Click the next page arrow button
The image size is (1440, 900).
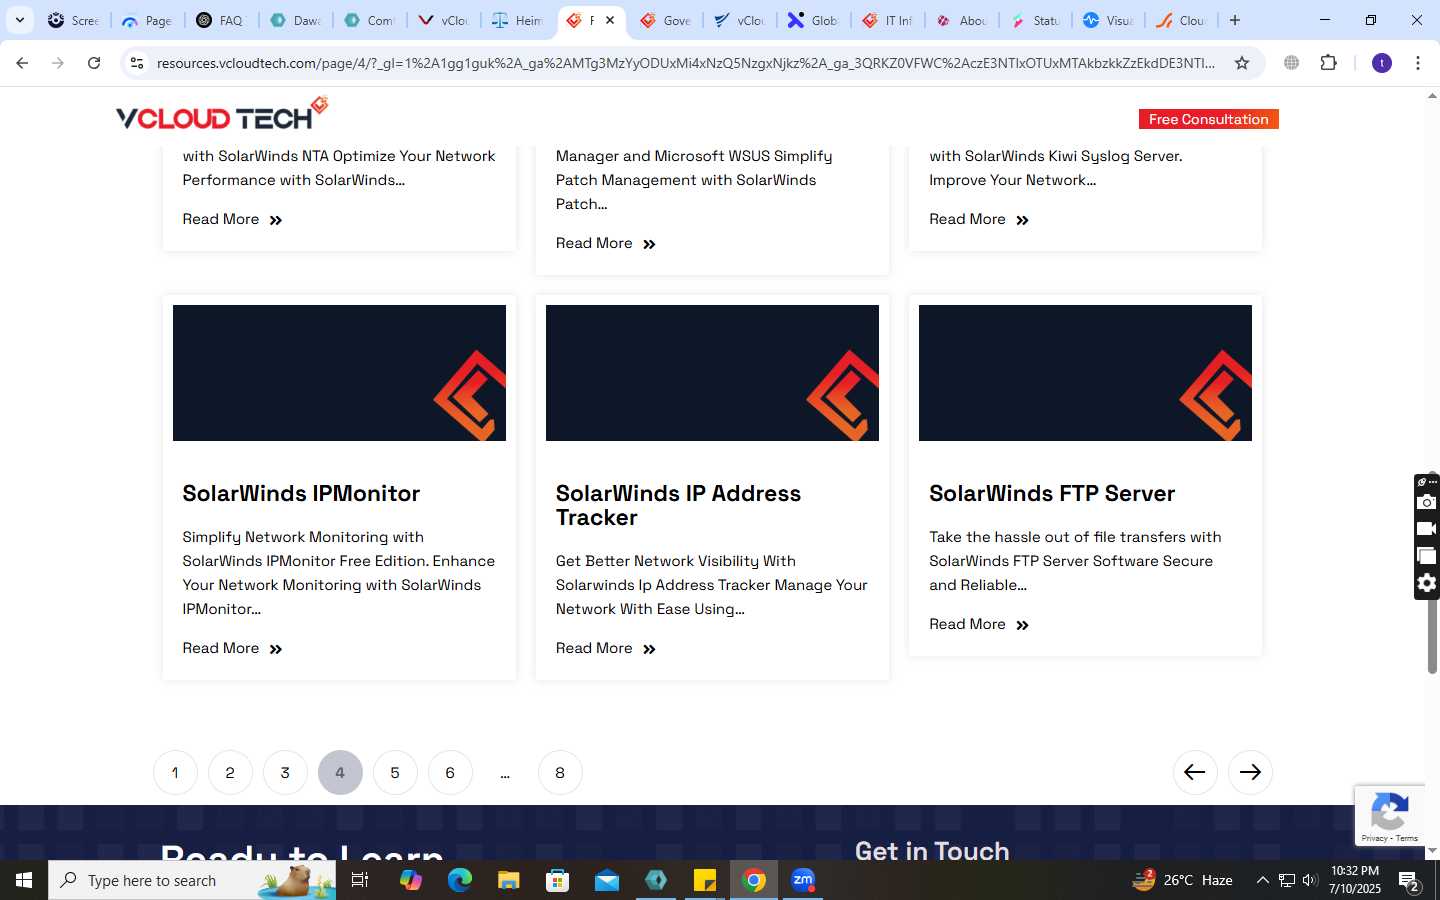tap(1250, 772)
